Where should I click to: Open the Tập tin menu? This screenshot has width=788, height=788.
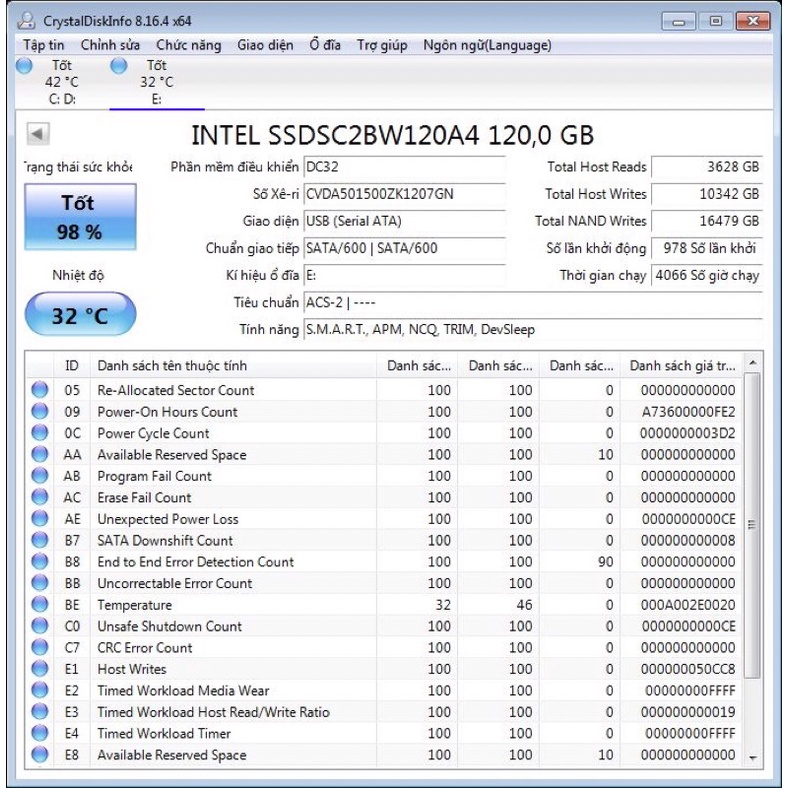tap(44, 45)
